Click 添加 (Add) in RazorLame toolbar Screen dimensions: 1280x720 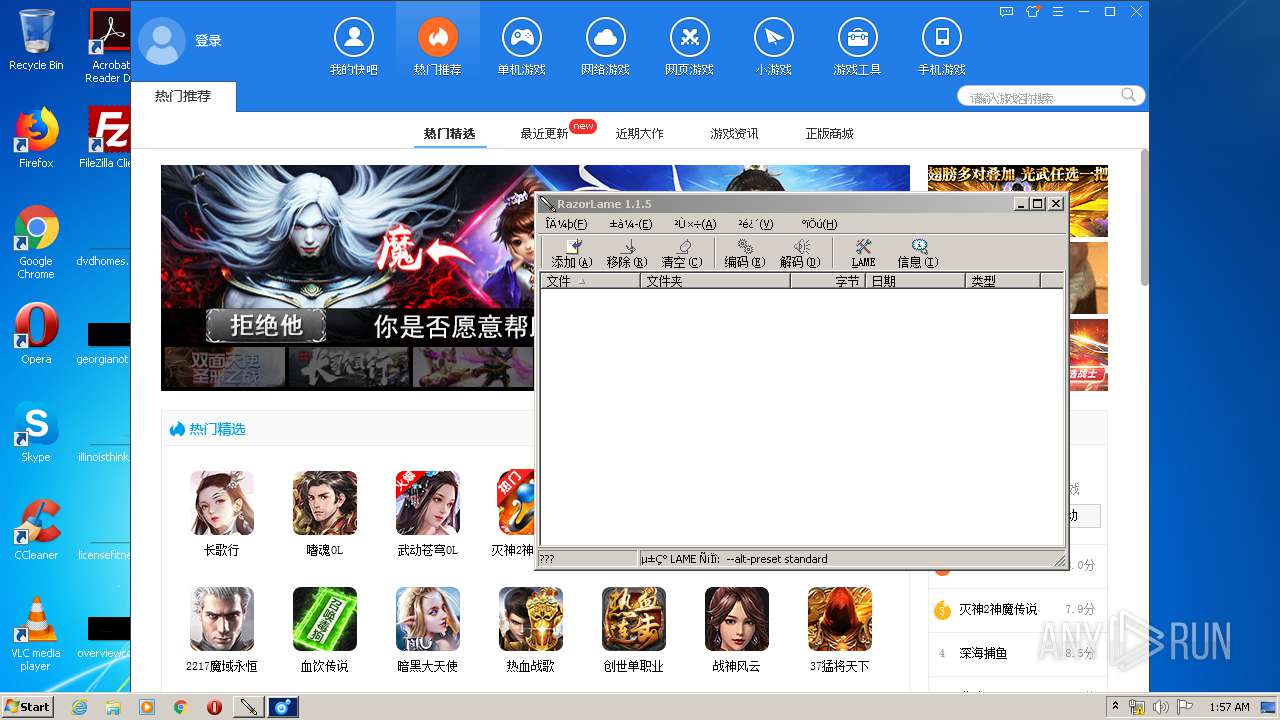pyautogui.click(x=572, y=254)
